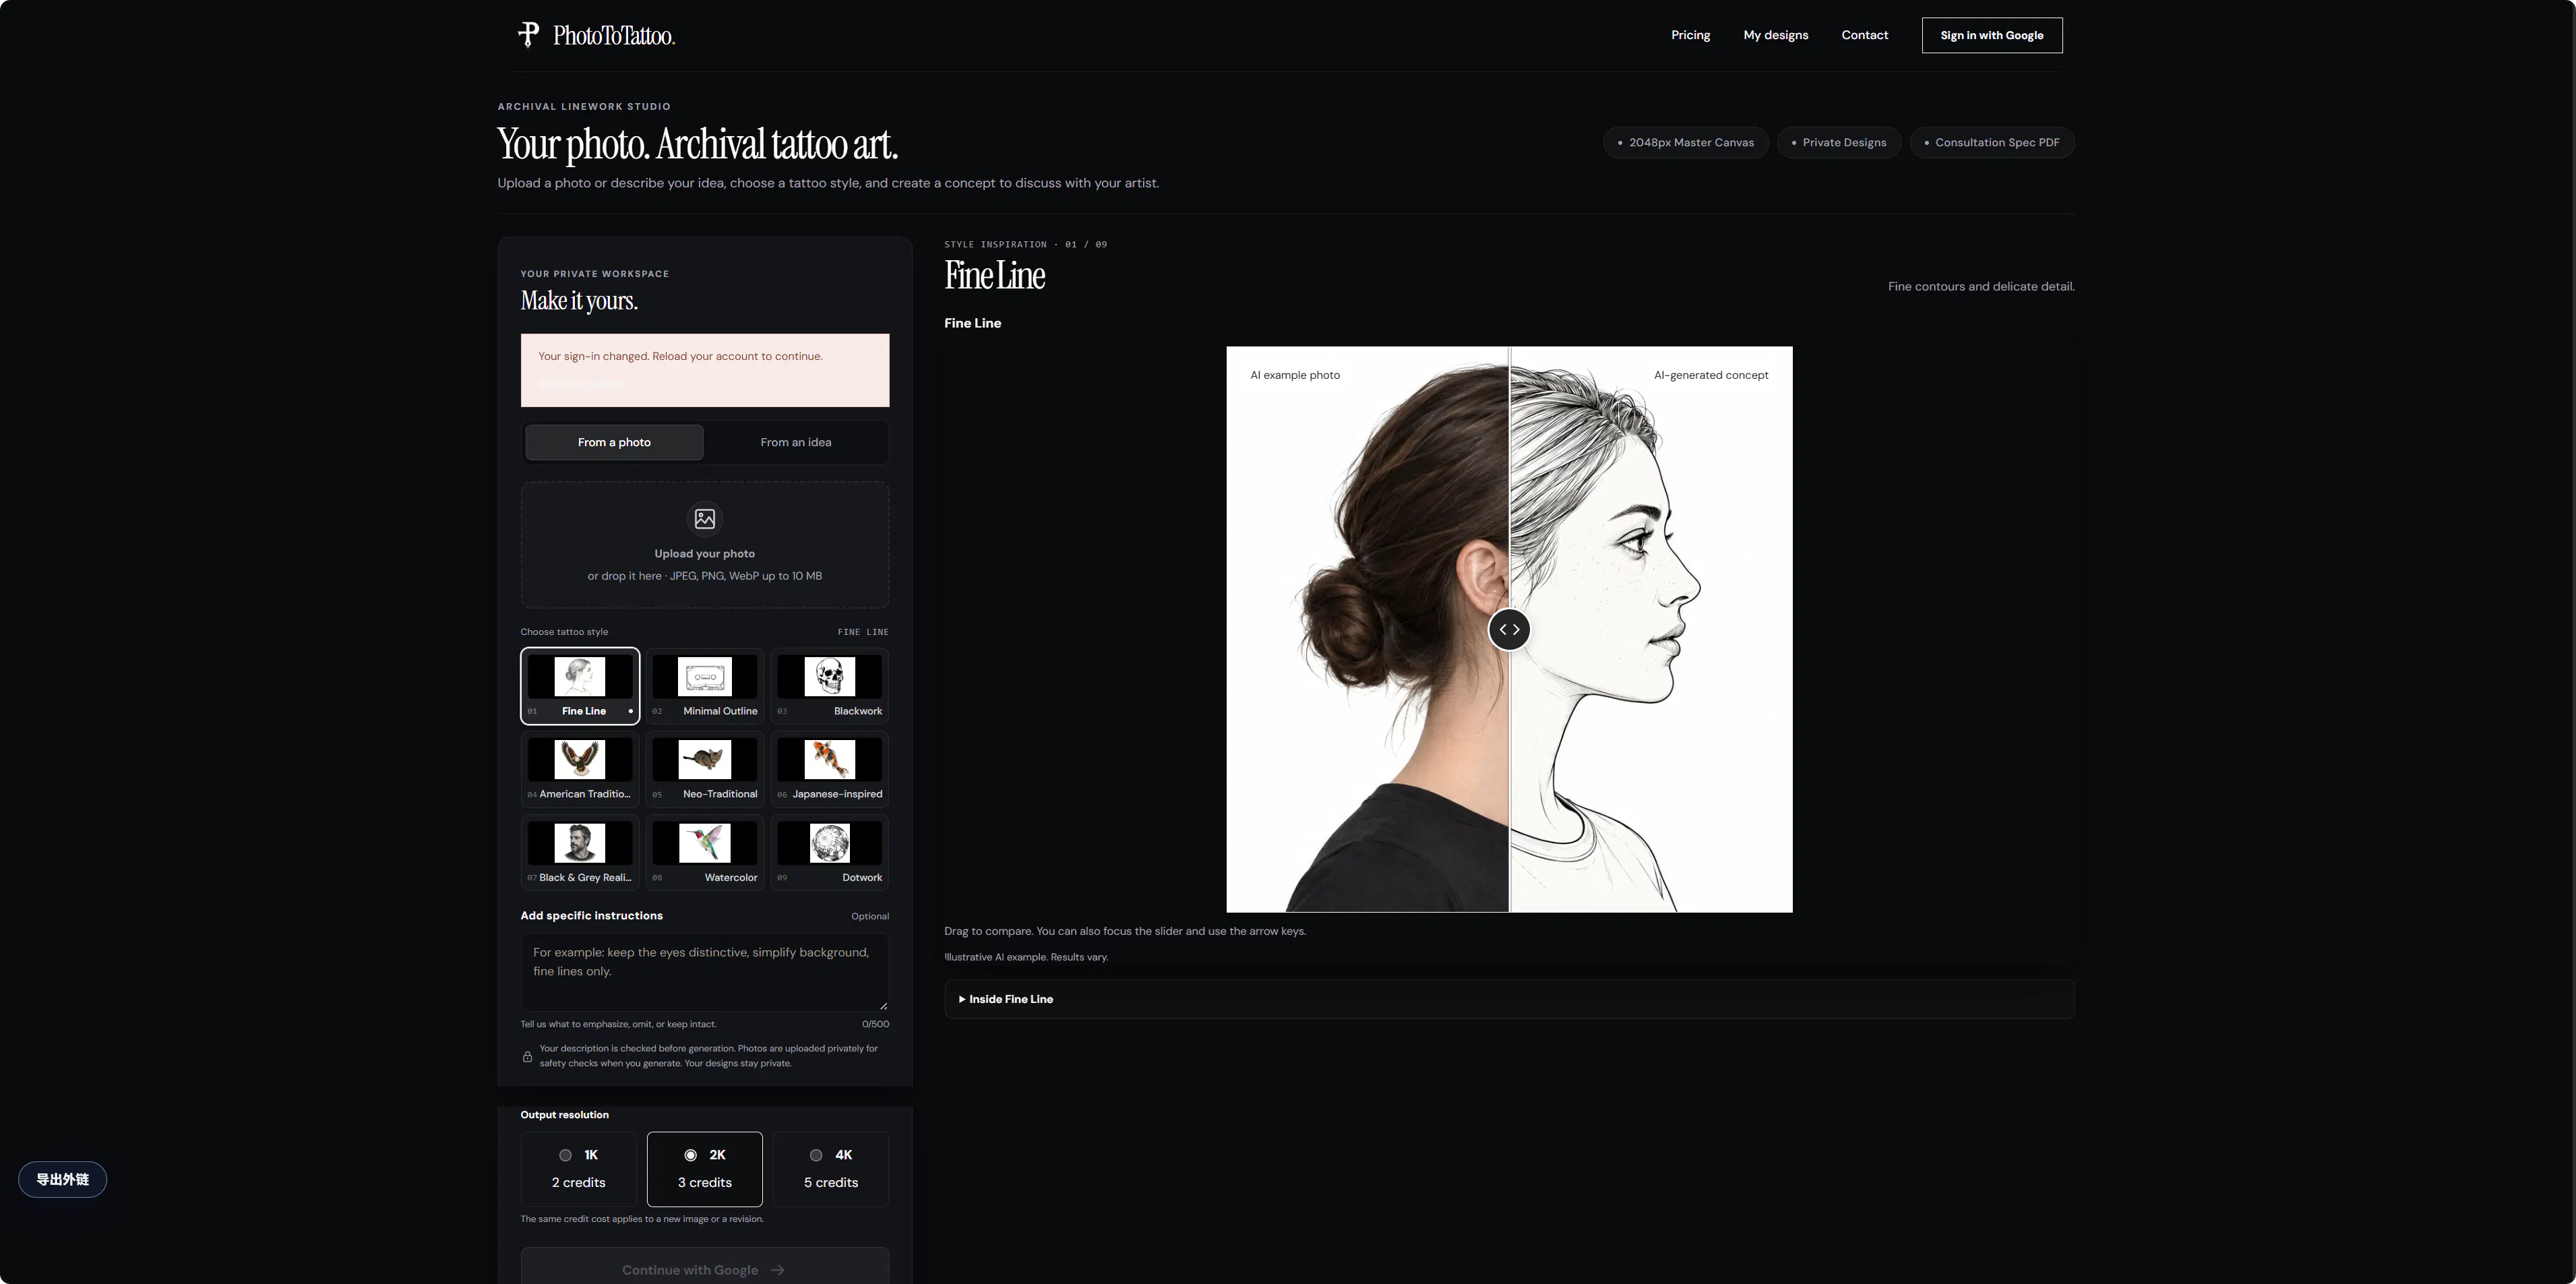This screenshot has height=1284, width=2576.
Task: Choose the Black & Grey Realism style
Action: tap(580, 852)
